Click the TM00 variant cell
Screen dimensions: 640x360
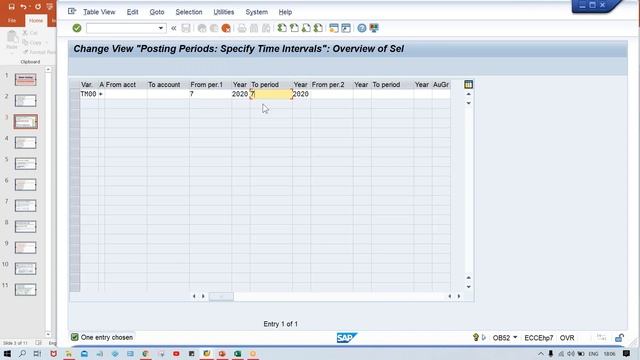click(89, 94)
